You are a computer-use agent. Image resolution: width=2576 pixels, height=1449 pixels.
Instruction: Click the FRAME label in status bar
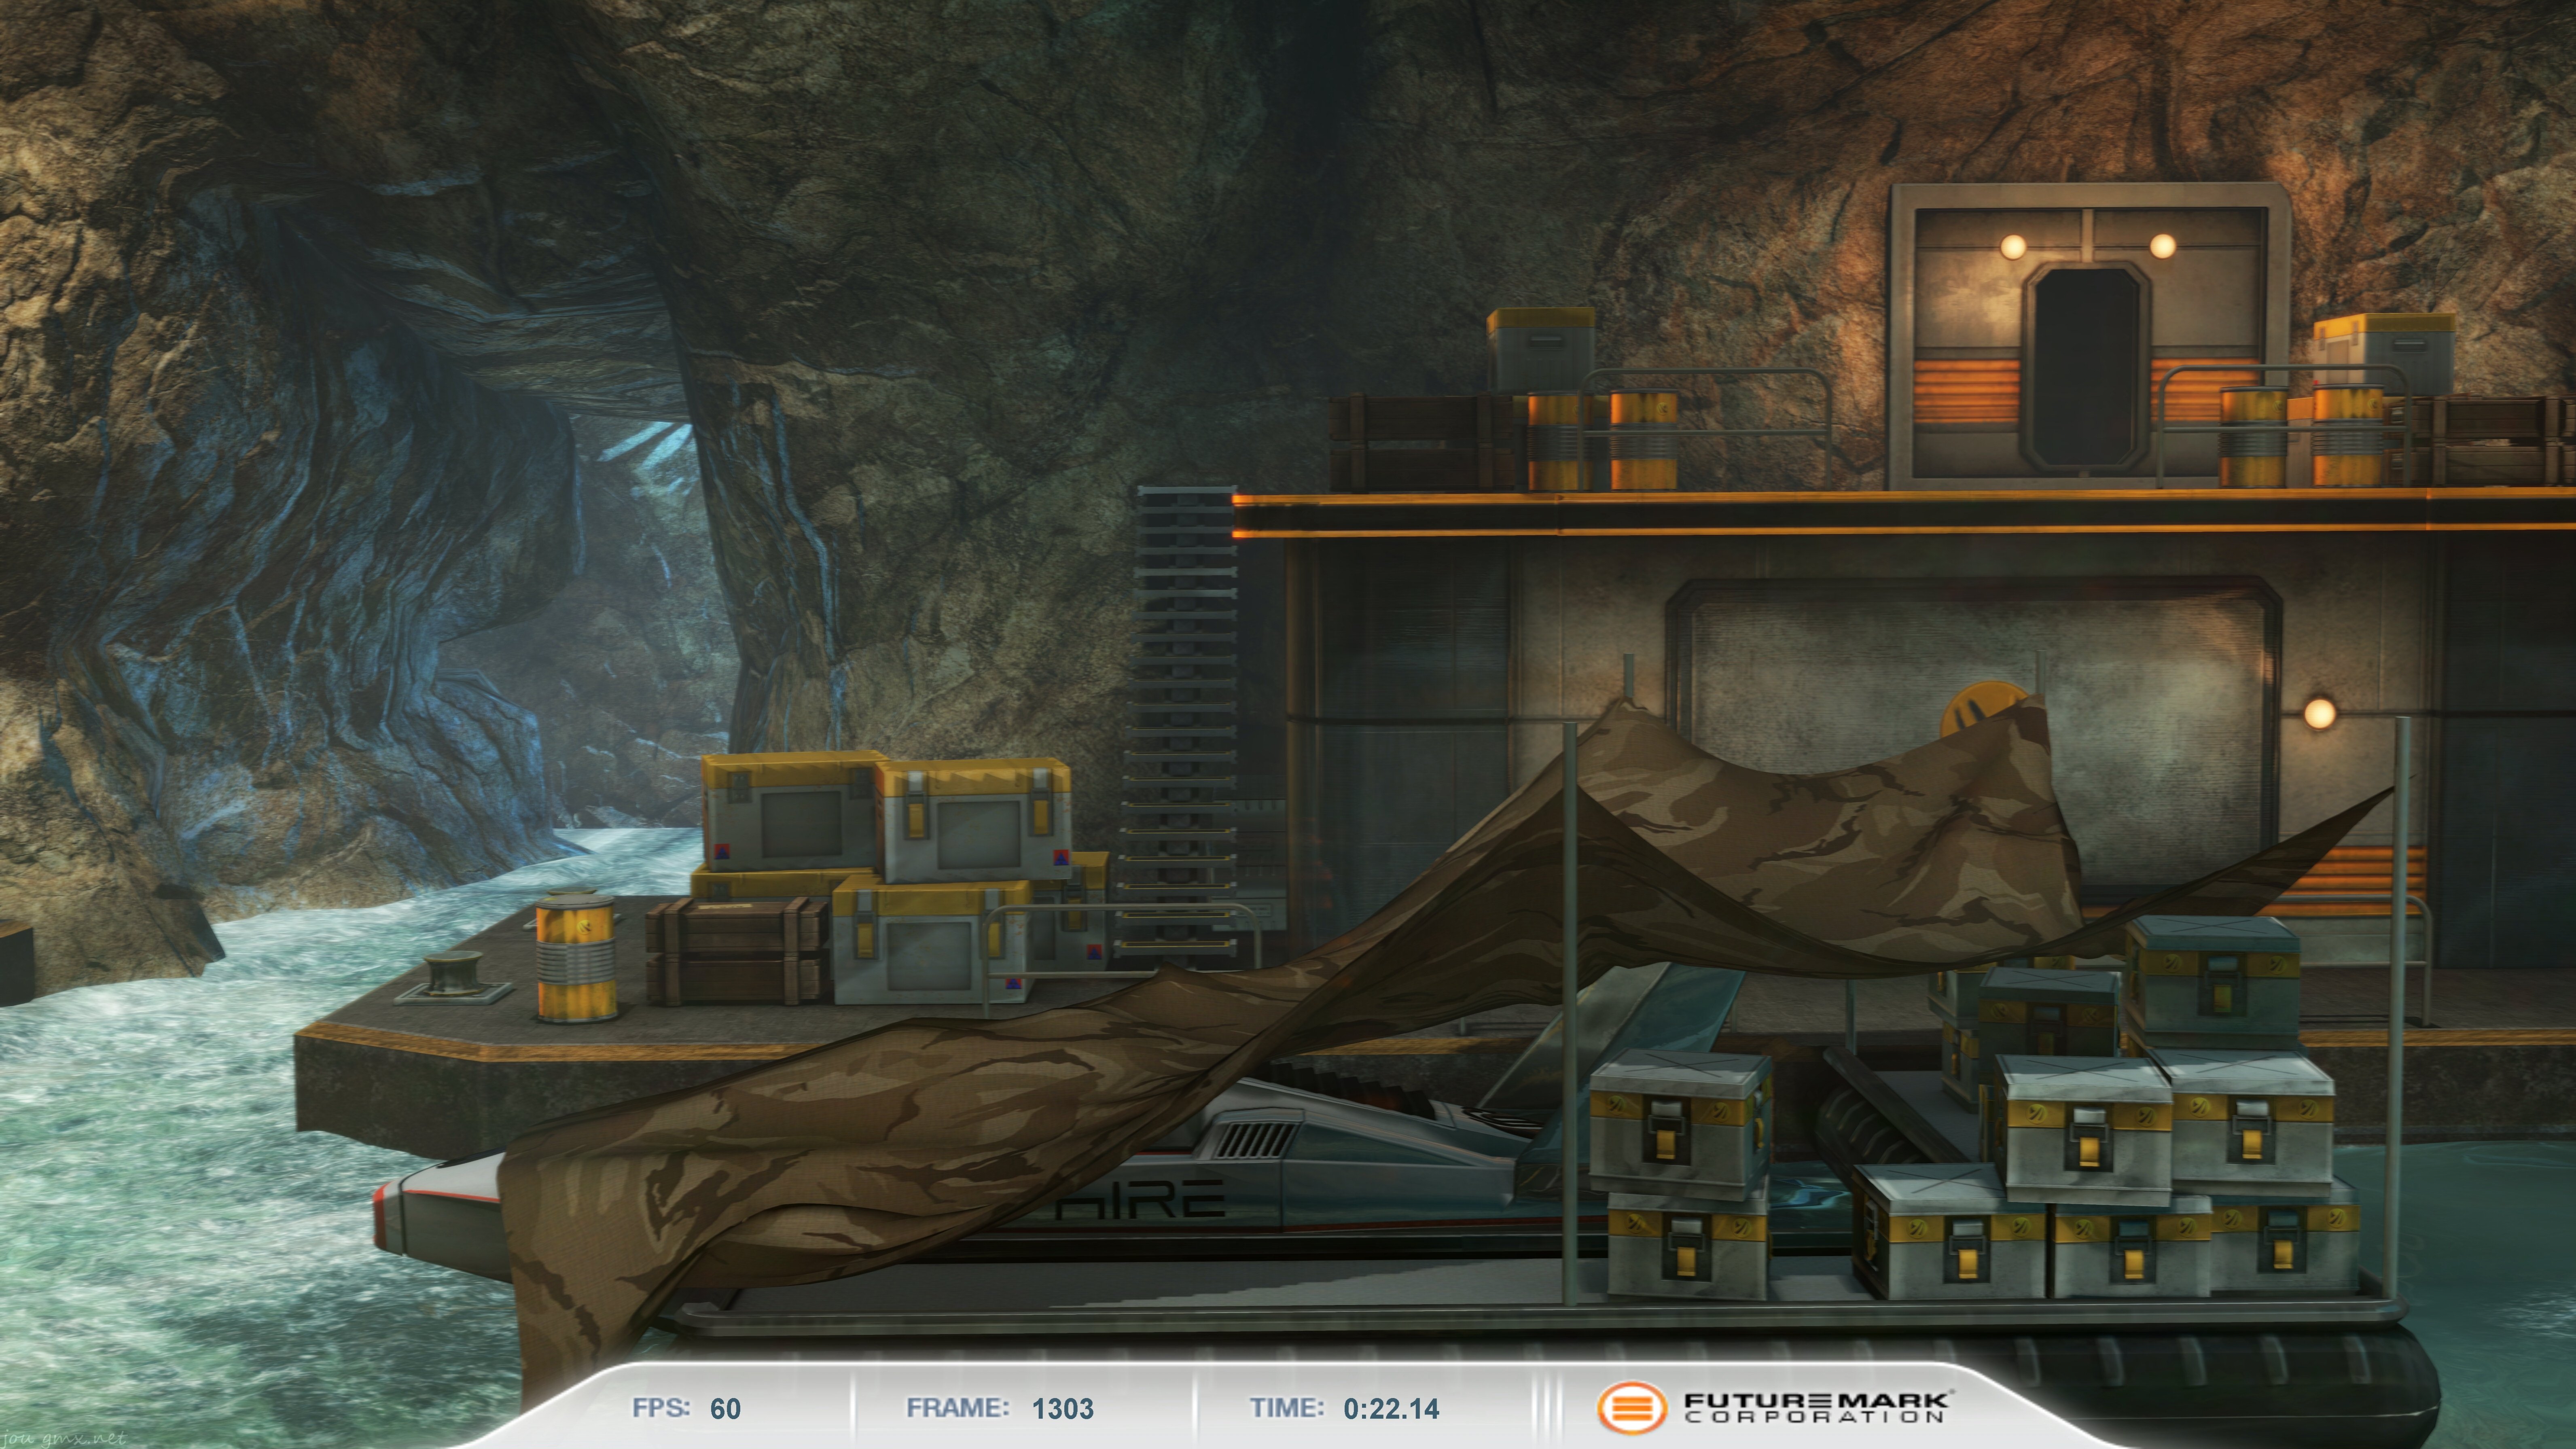(957, 1408)
